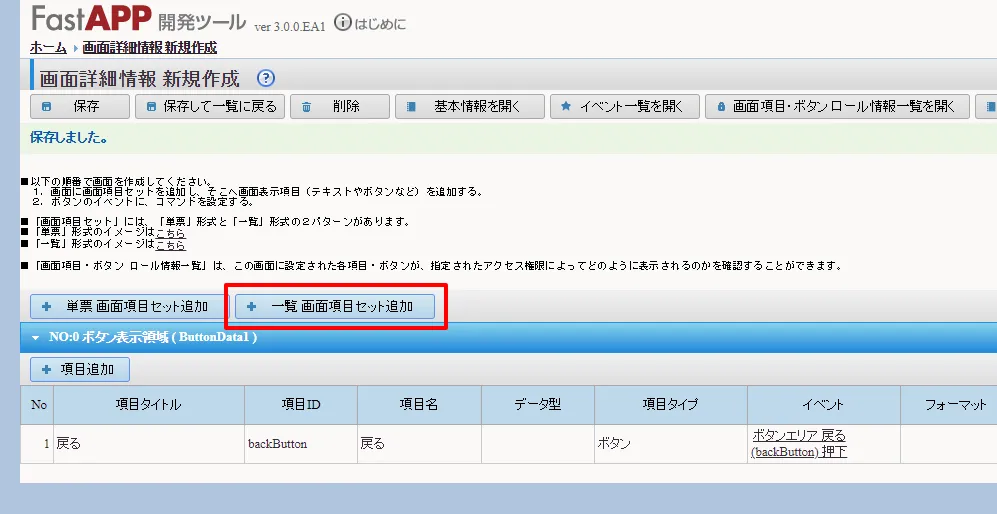Open 一覧 format image こちら link
The height and width of the screenshot is (514, 997).
point(170,244)
